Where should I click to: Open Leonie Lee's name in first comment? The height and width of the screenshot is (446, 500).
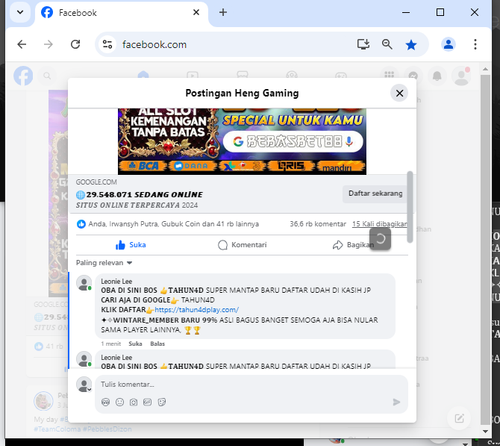tap(116, 281)
